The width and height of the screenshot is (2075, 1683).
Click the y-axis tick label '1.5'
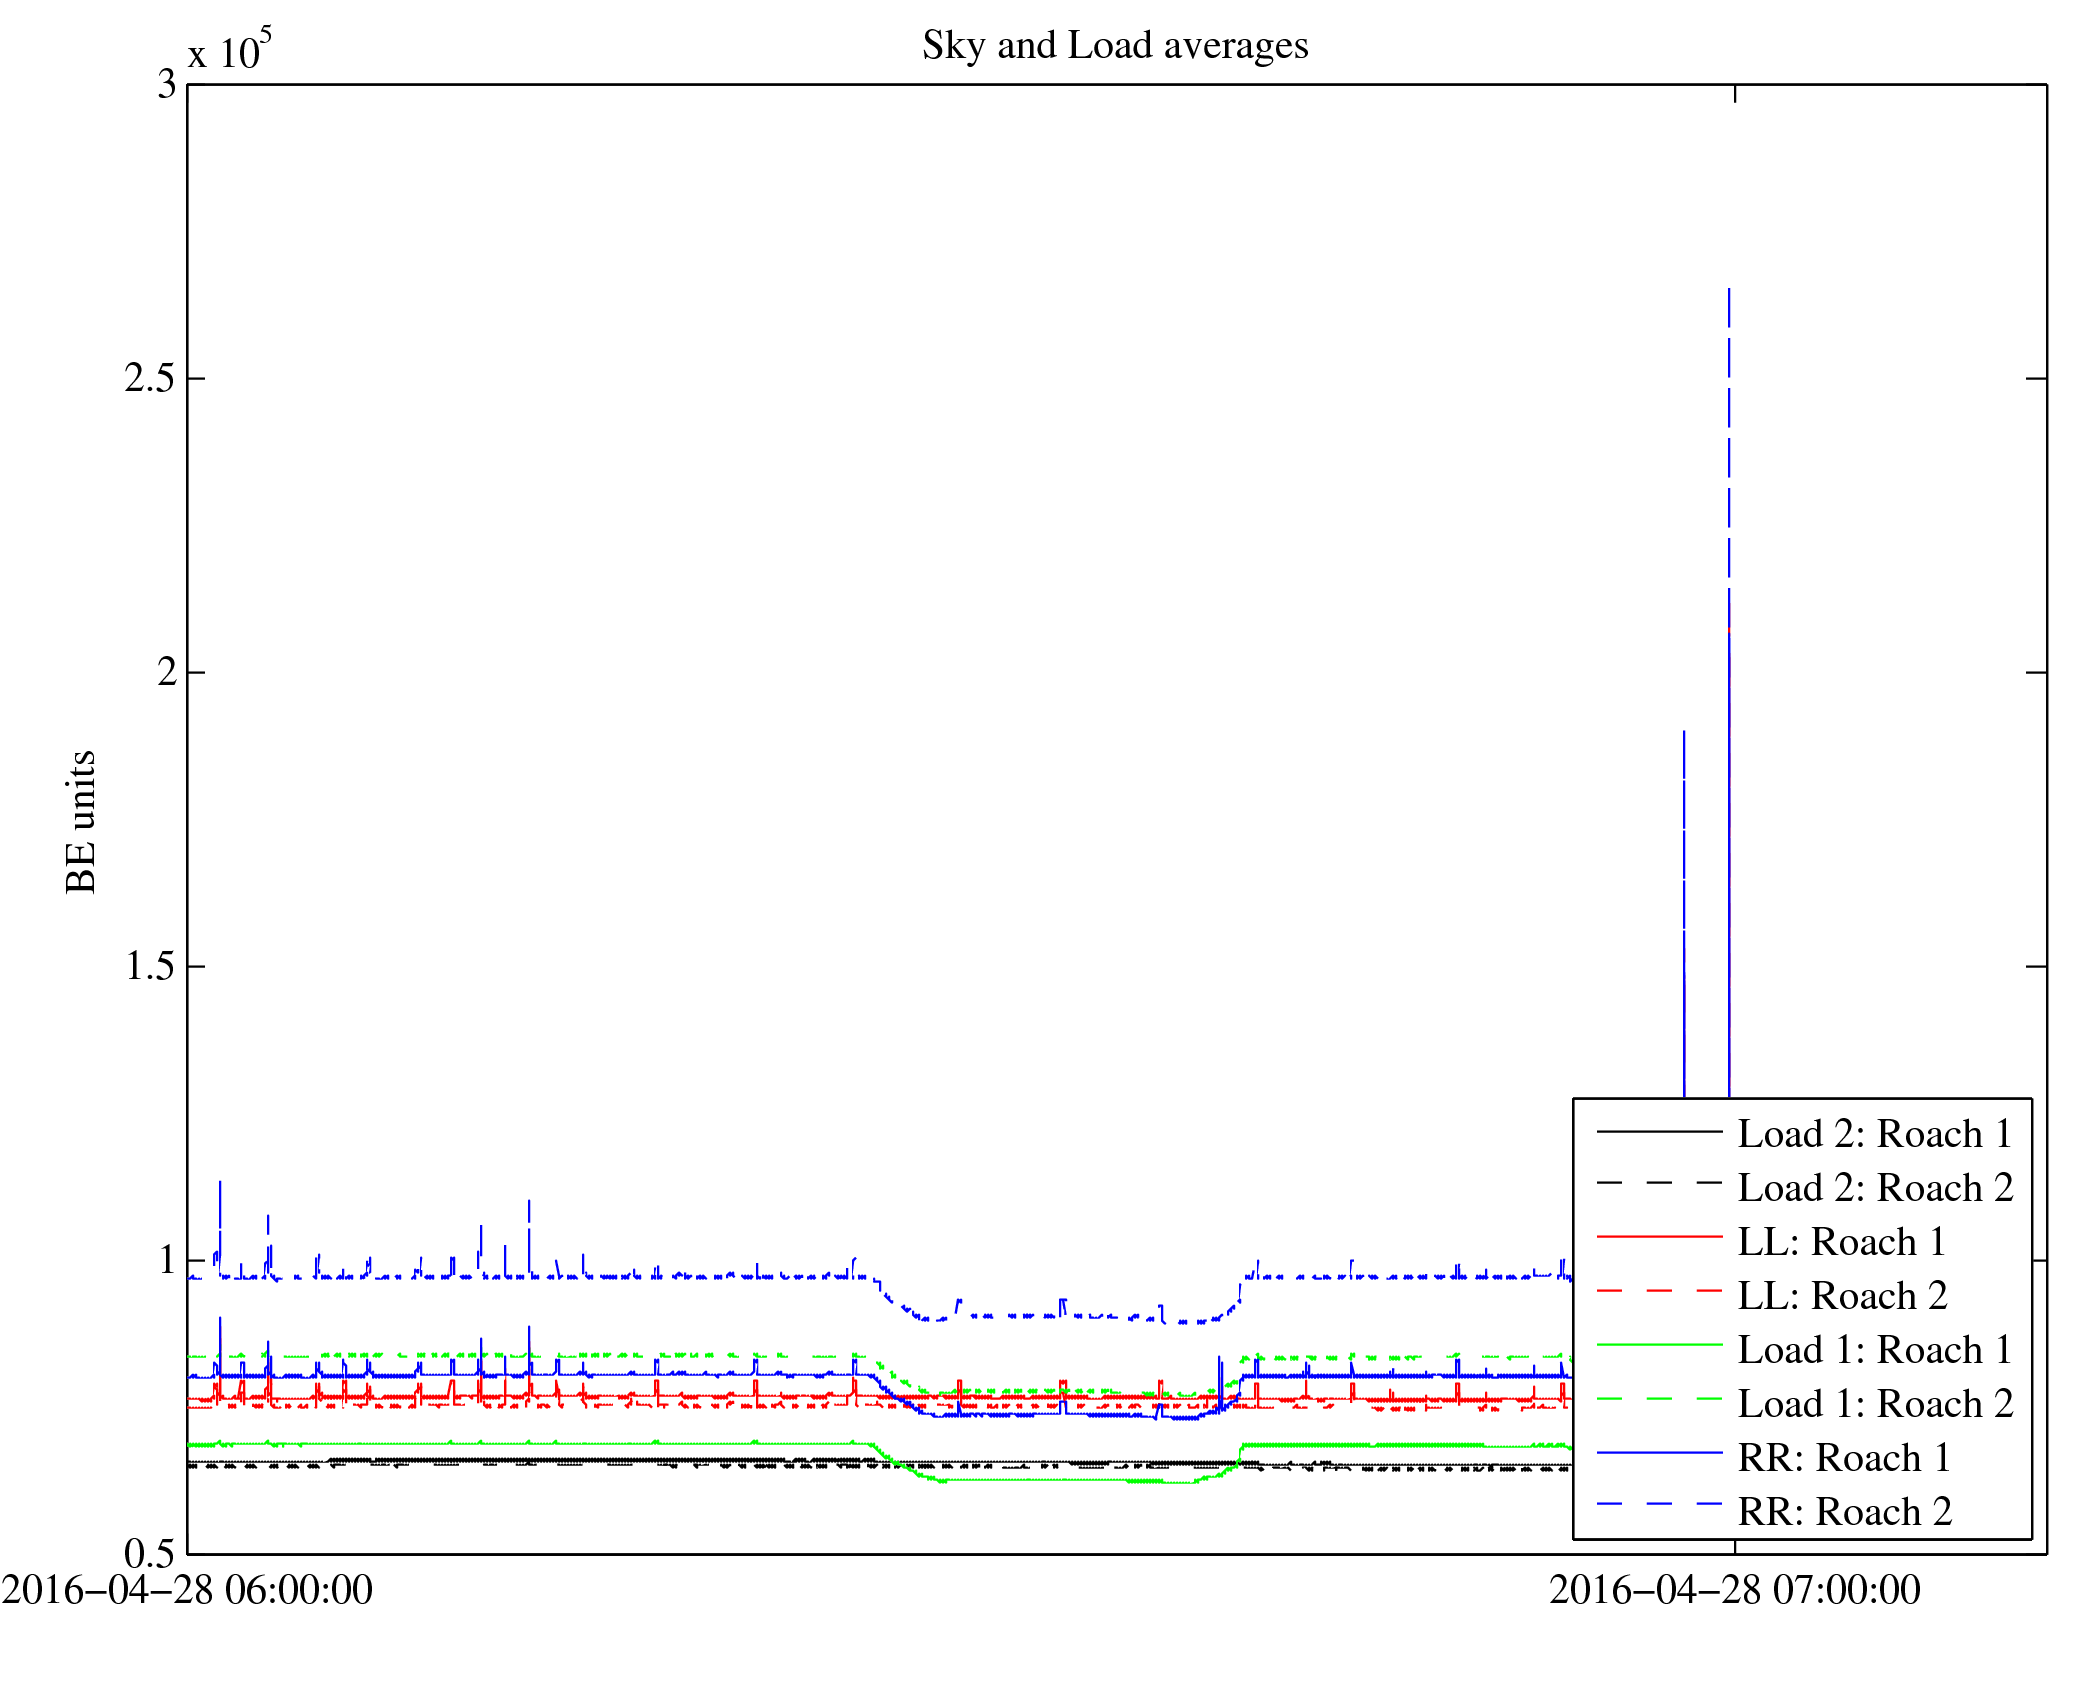click(x=150, y=966)
